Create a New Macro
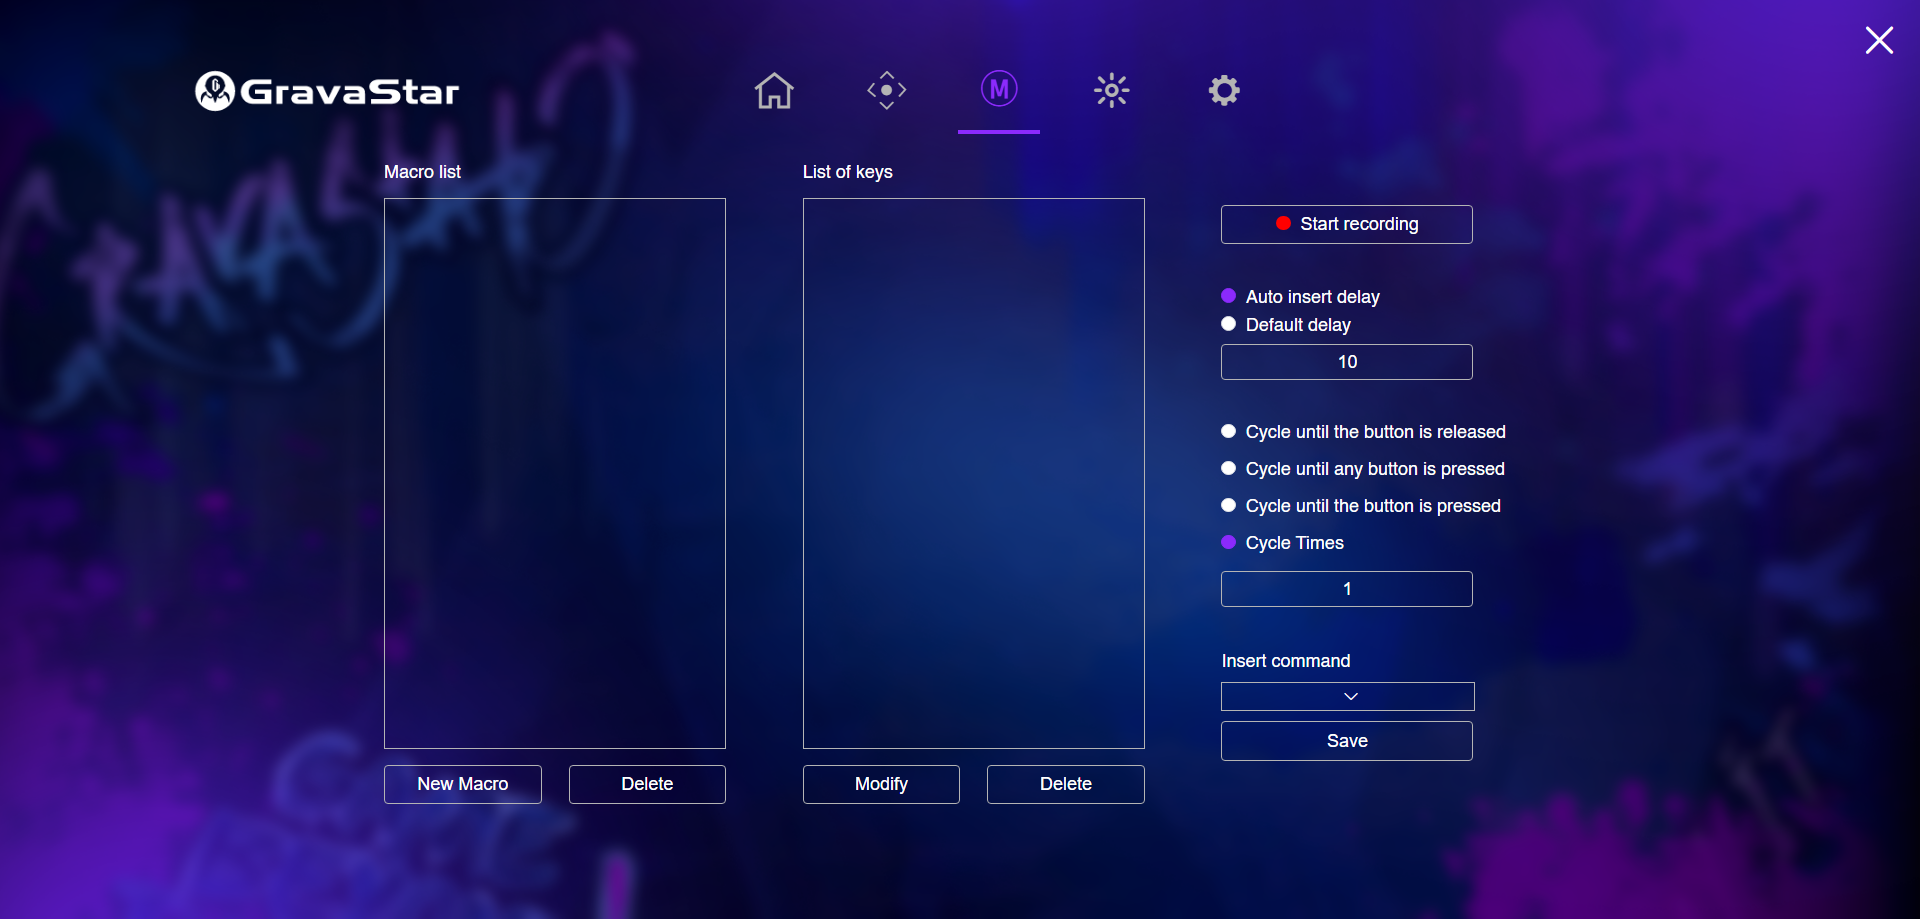1920x919 pixels. 462,784
